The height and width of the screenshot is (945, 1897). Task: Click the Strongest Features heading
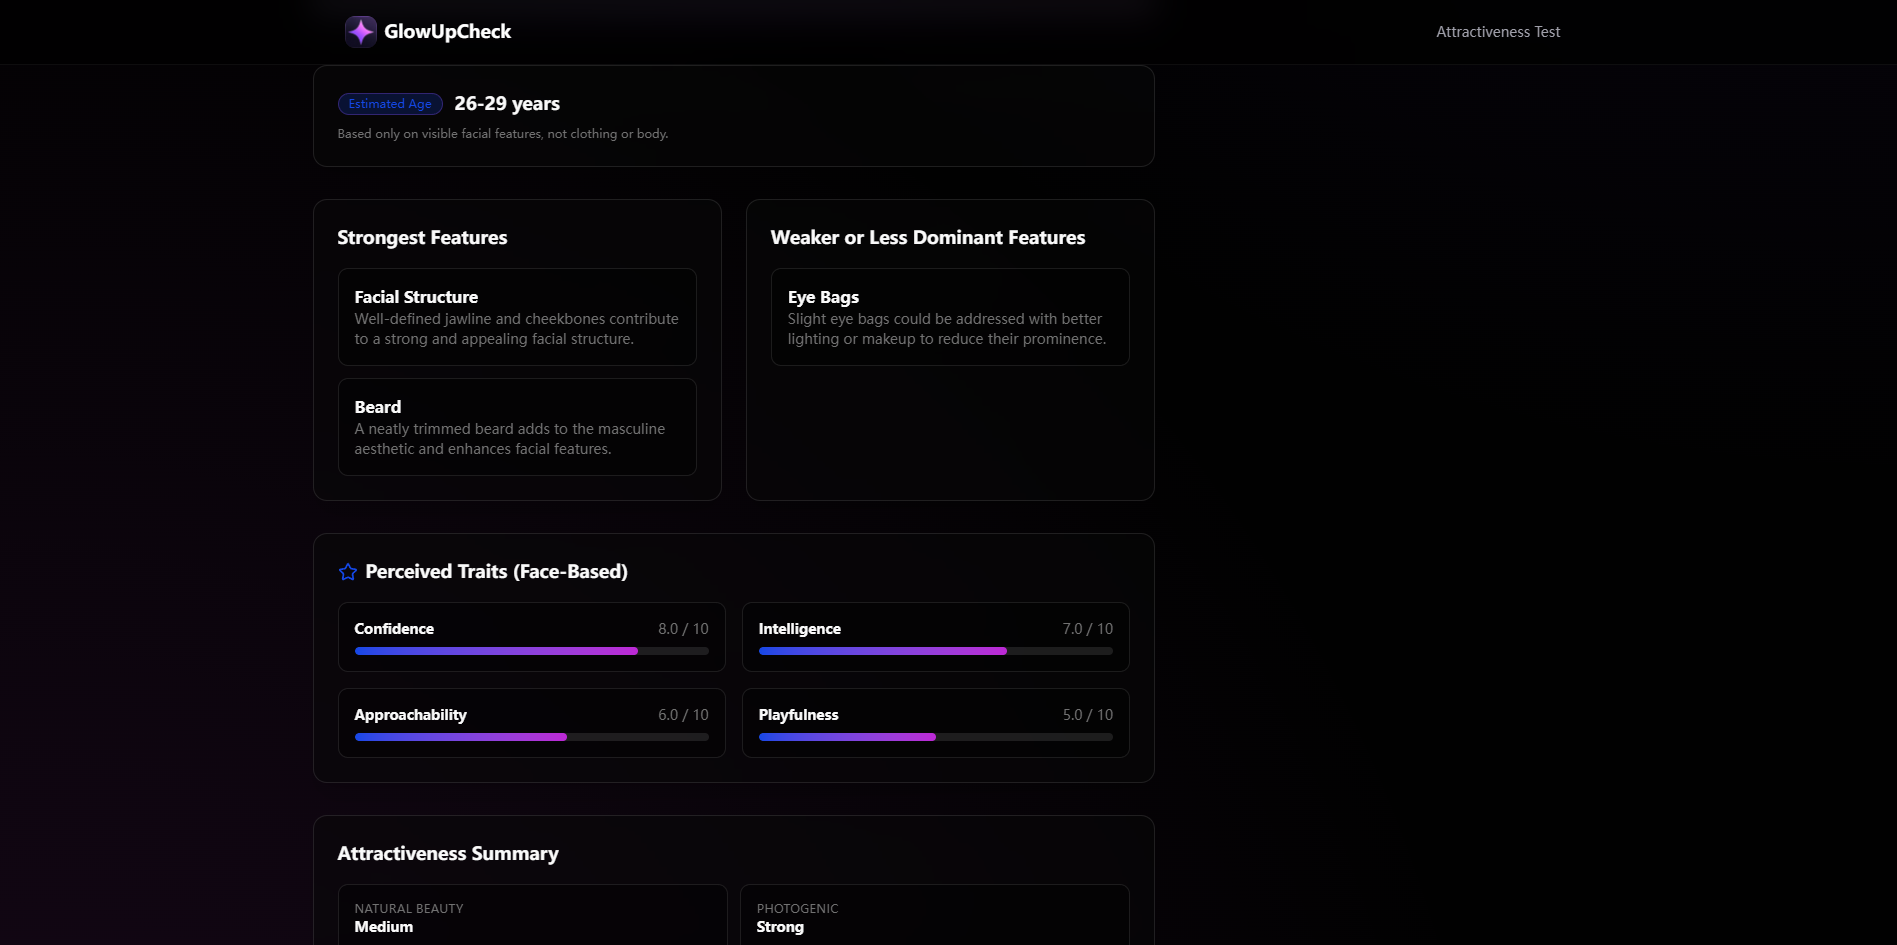(x=421, y=237)
